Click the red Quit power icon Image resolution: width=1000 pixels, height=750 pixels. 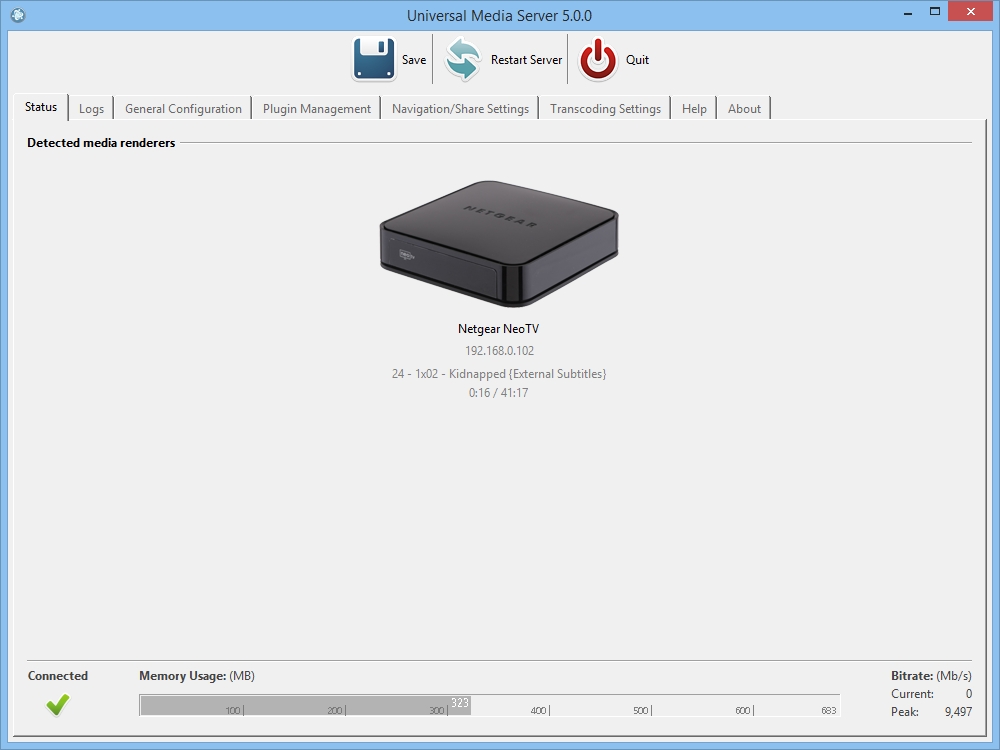(x=598, y=59)
